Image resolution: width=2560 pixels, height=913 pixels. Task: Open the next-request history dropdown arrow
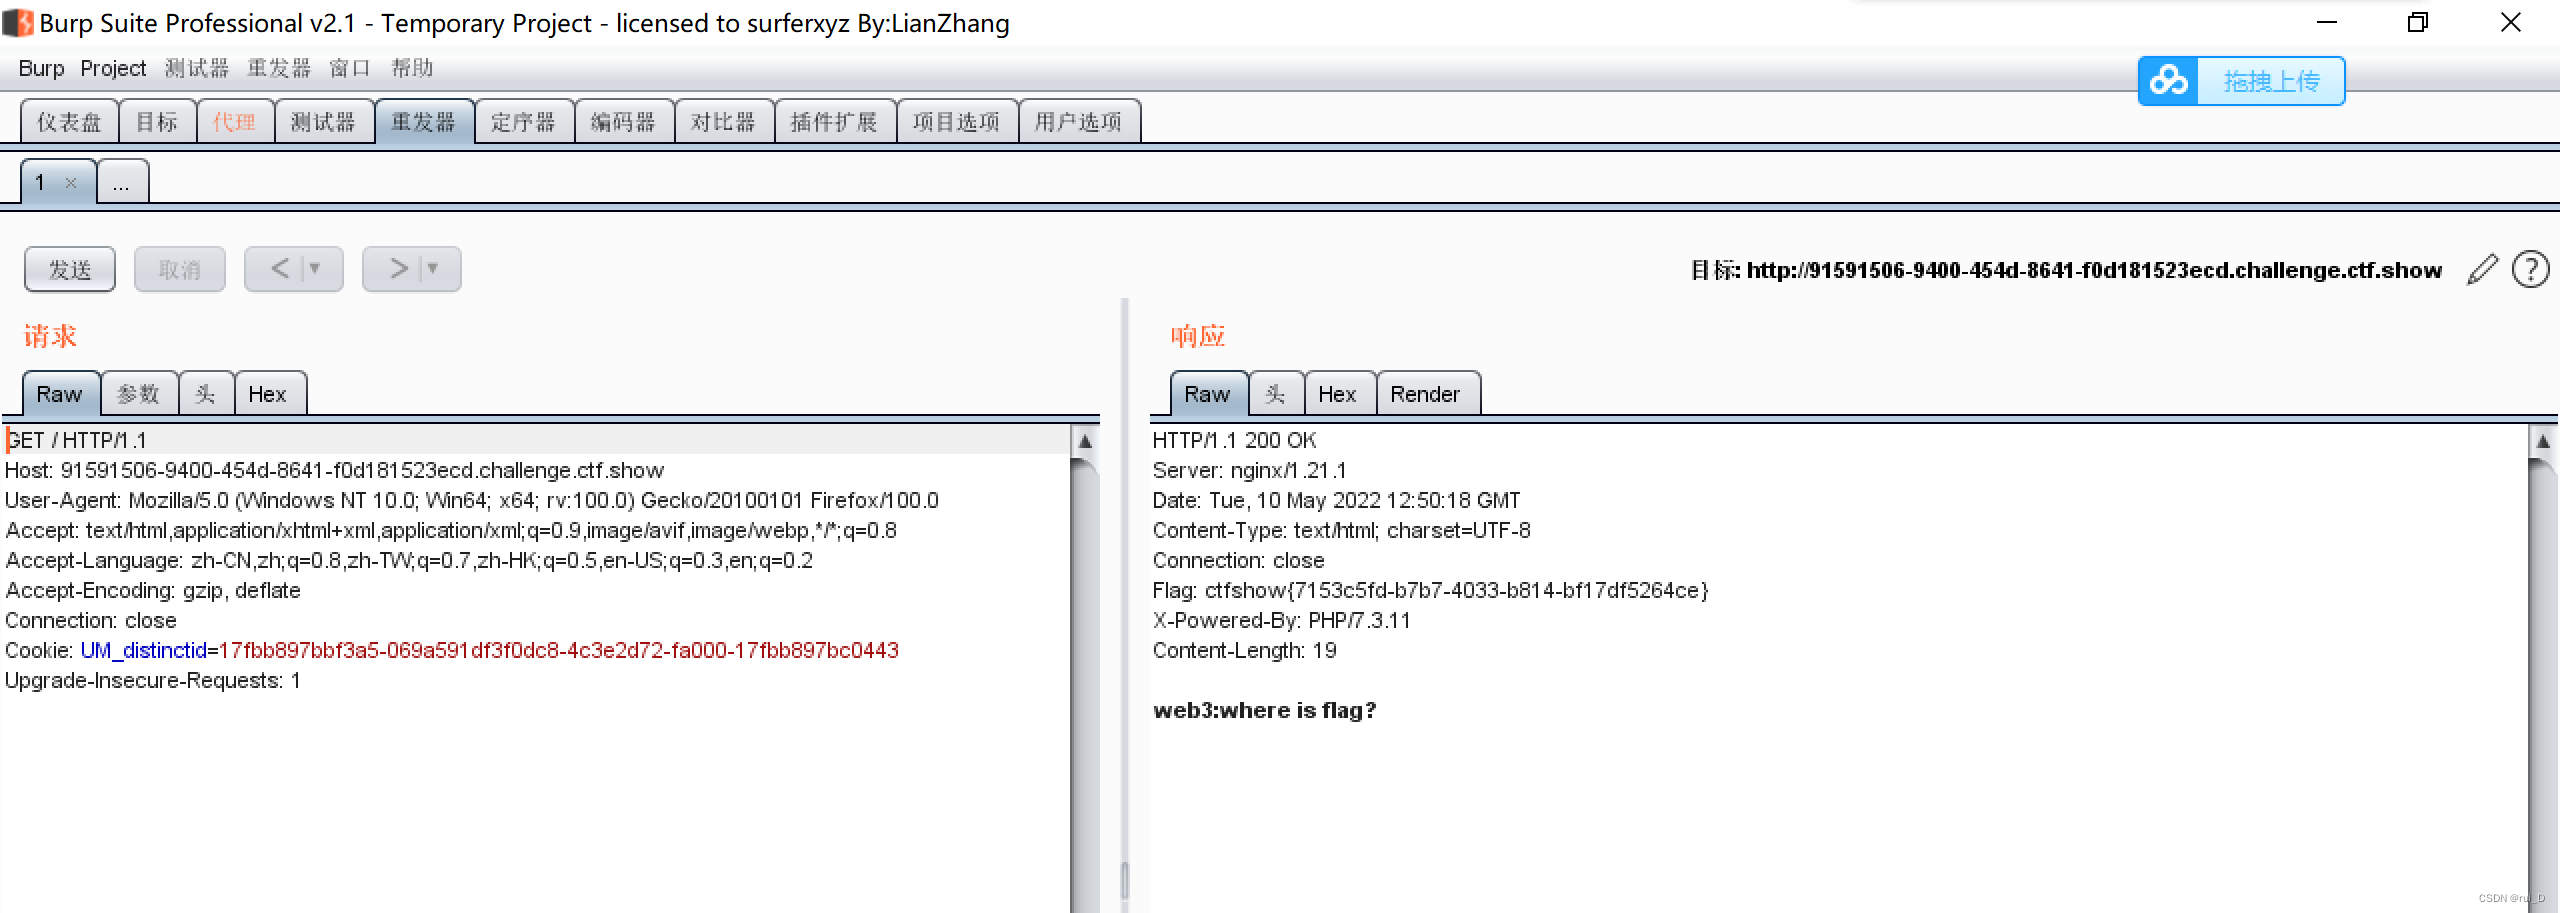(x=433, y=268)
